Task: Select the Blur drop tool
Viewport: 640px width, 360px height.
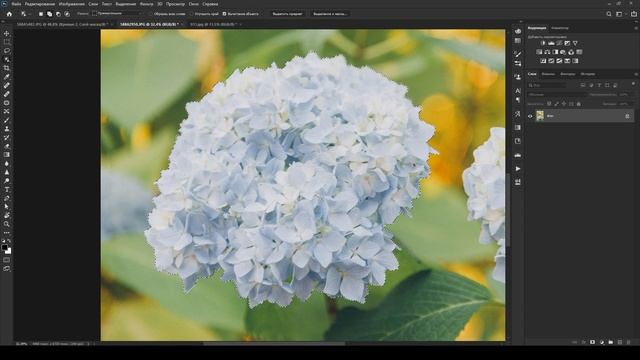Action: (7, 163)
